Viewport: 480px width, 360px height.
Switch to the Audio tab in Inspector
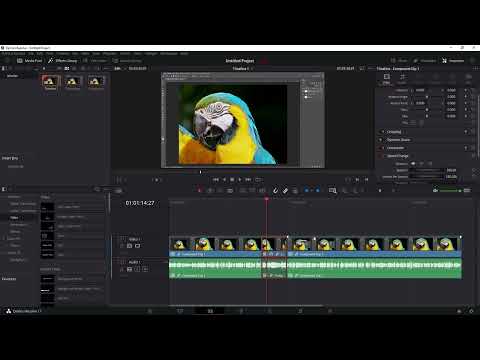402,78
